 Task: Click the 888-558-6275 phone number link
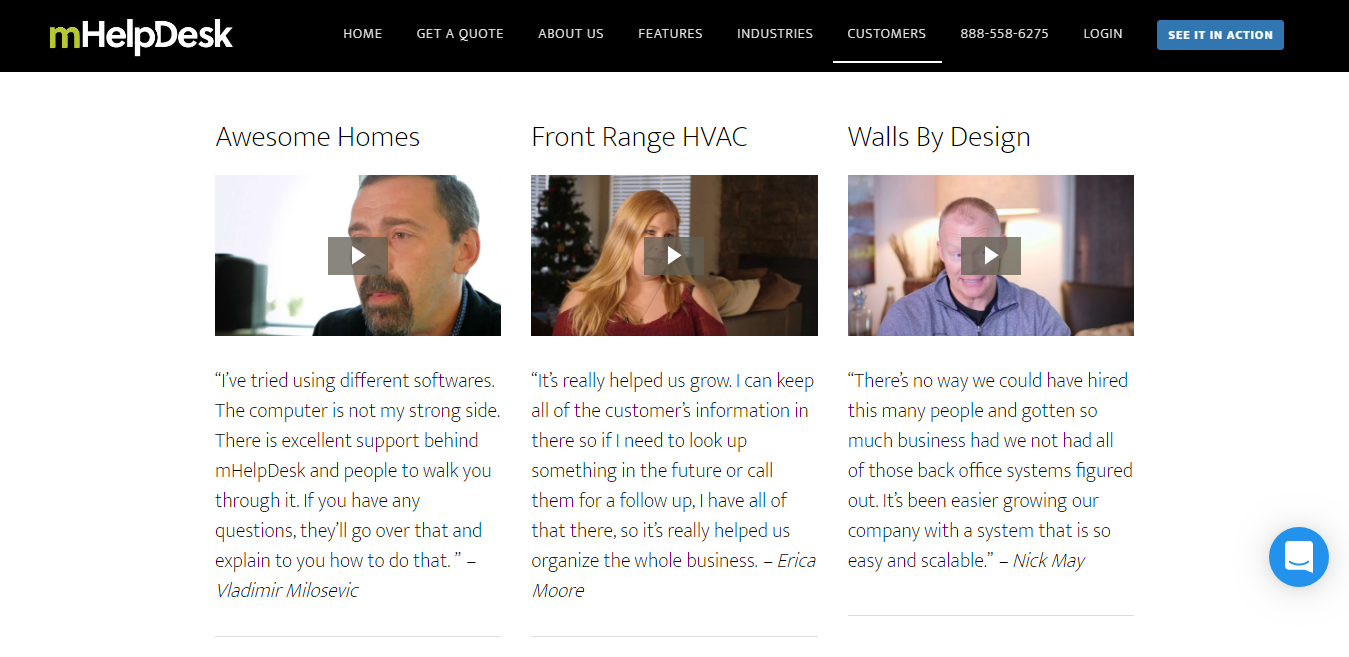(x=1004, y=34)
